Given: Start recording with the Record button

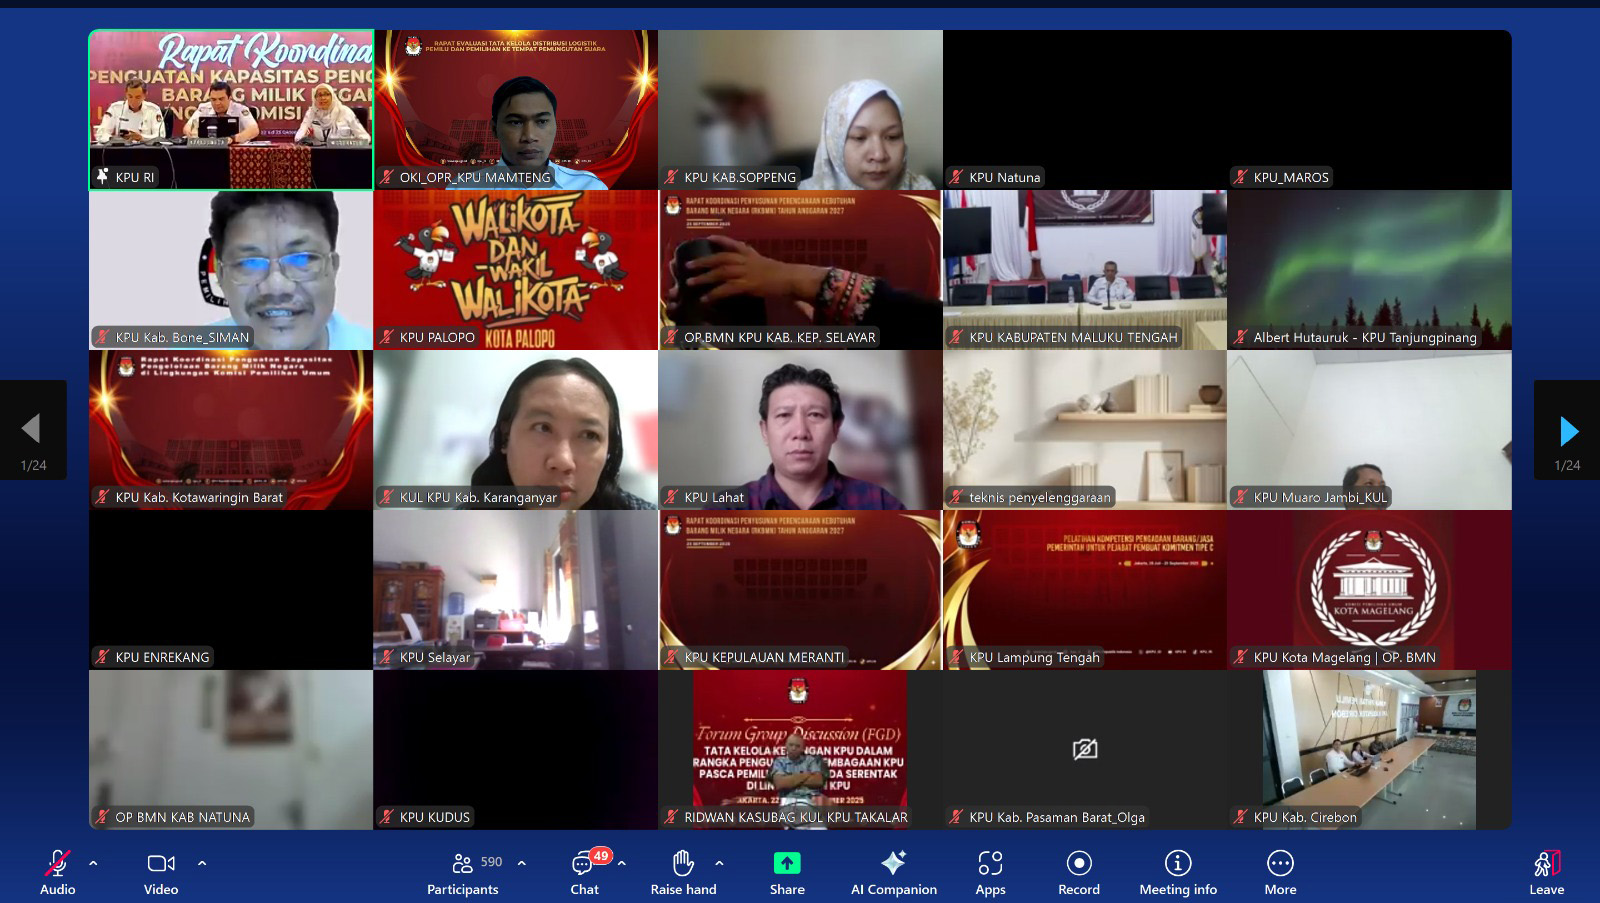Looking at the screenshot, I should [1078, 872].
